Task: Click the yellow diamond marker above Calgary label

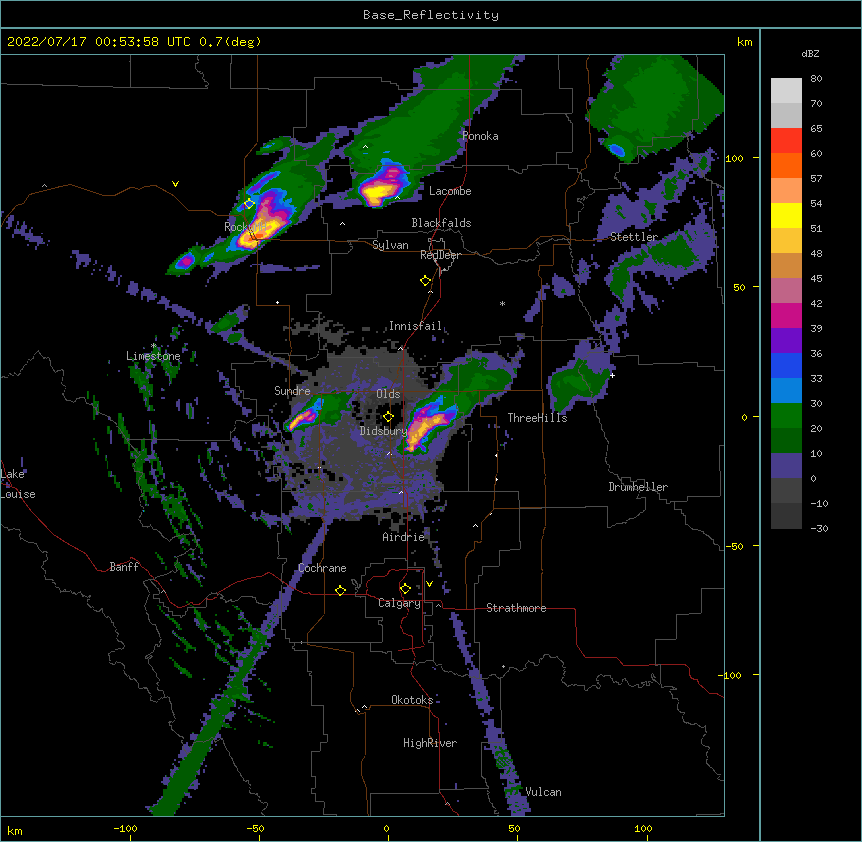Action: [405, 589]
